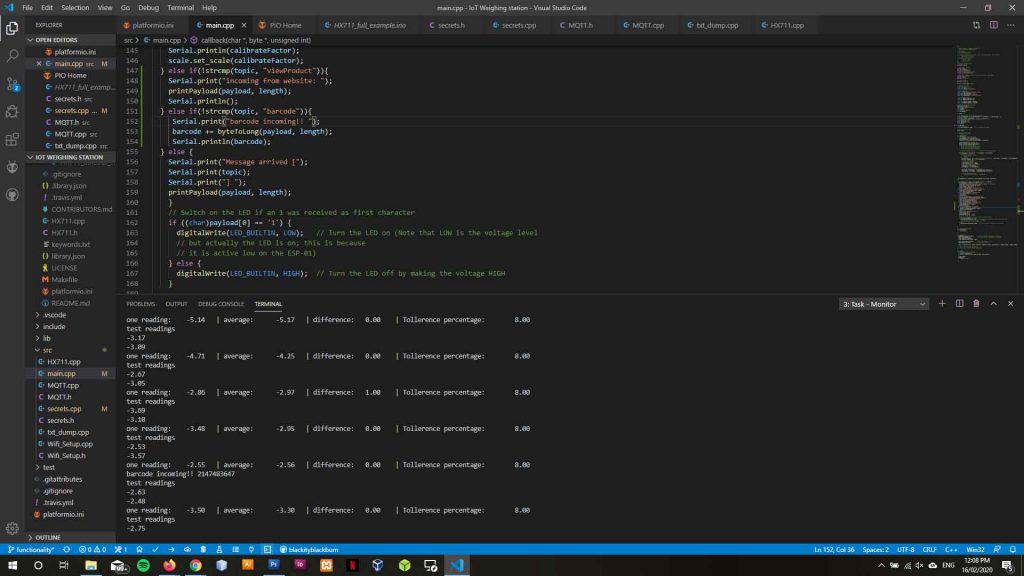Open the Run and Debug view
Image resolution: width=1024 pixels, height=576 pixels.
pos(13,112)
